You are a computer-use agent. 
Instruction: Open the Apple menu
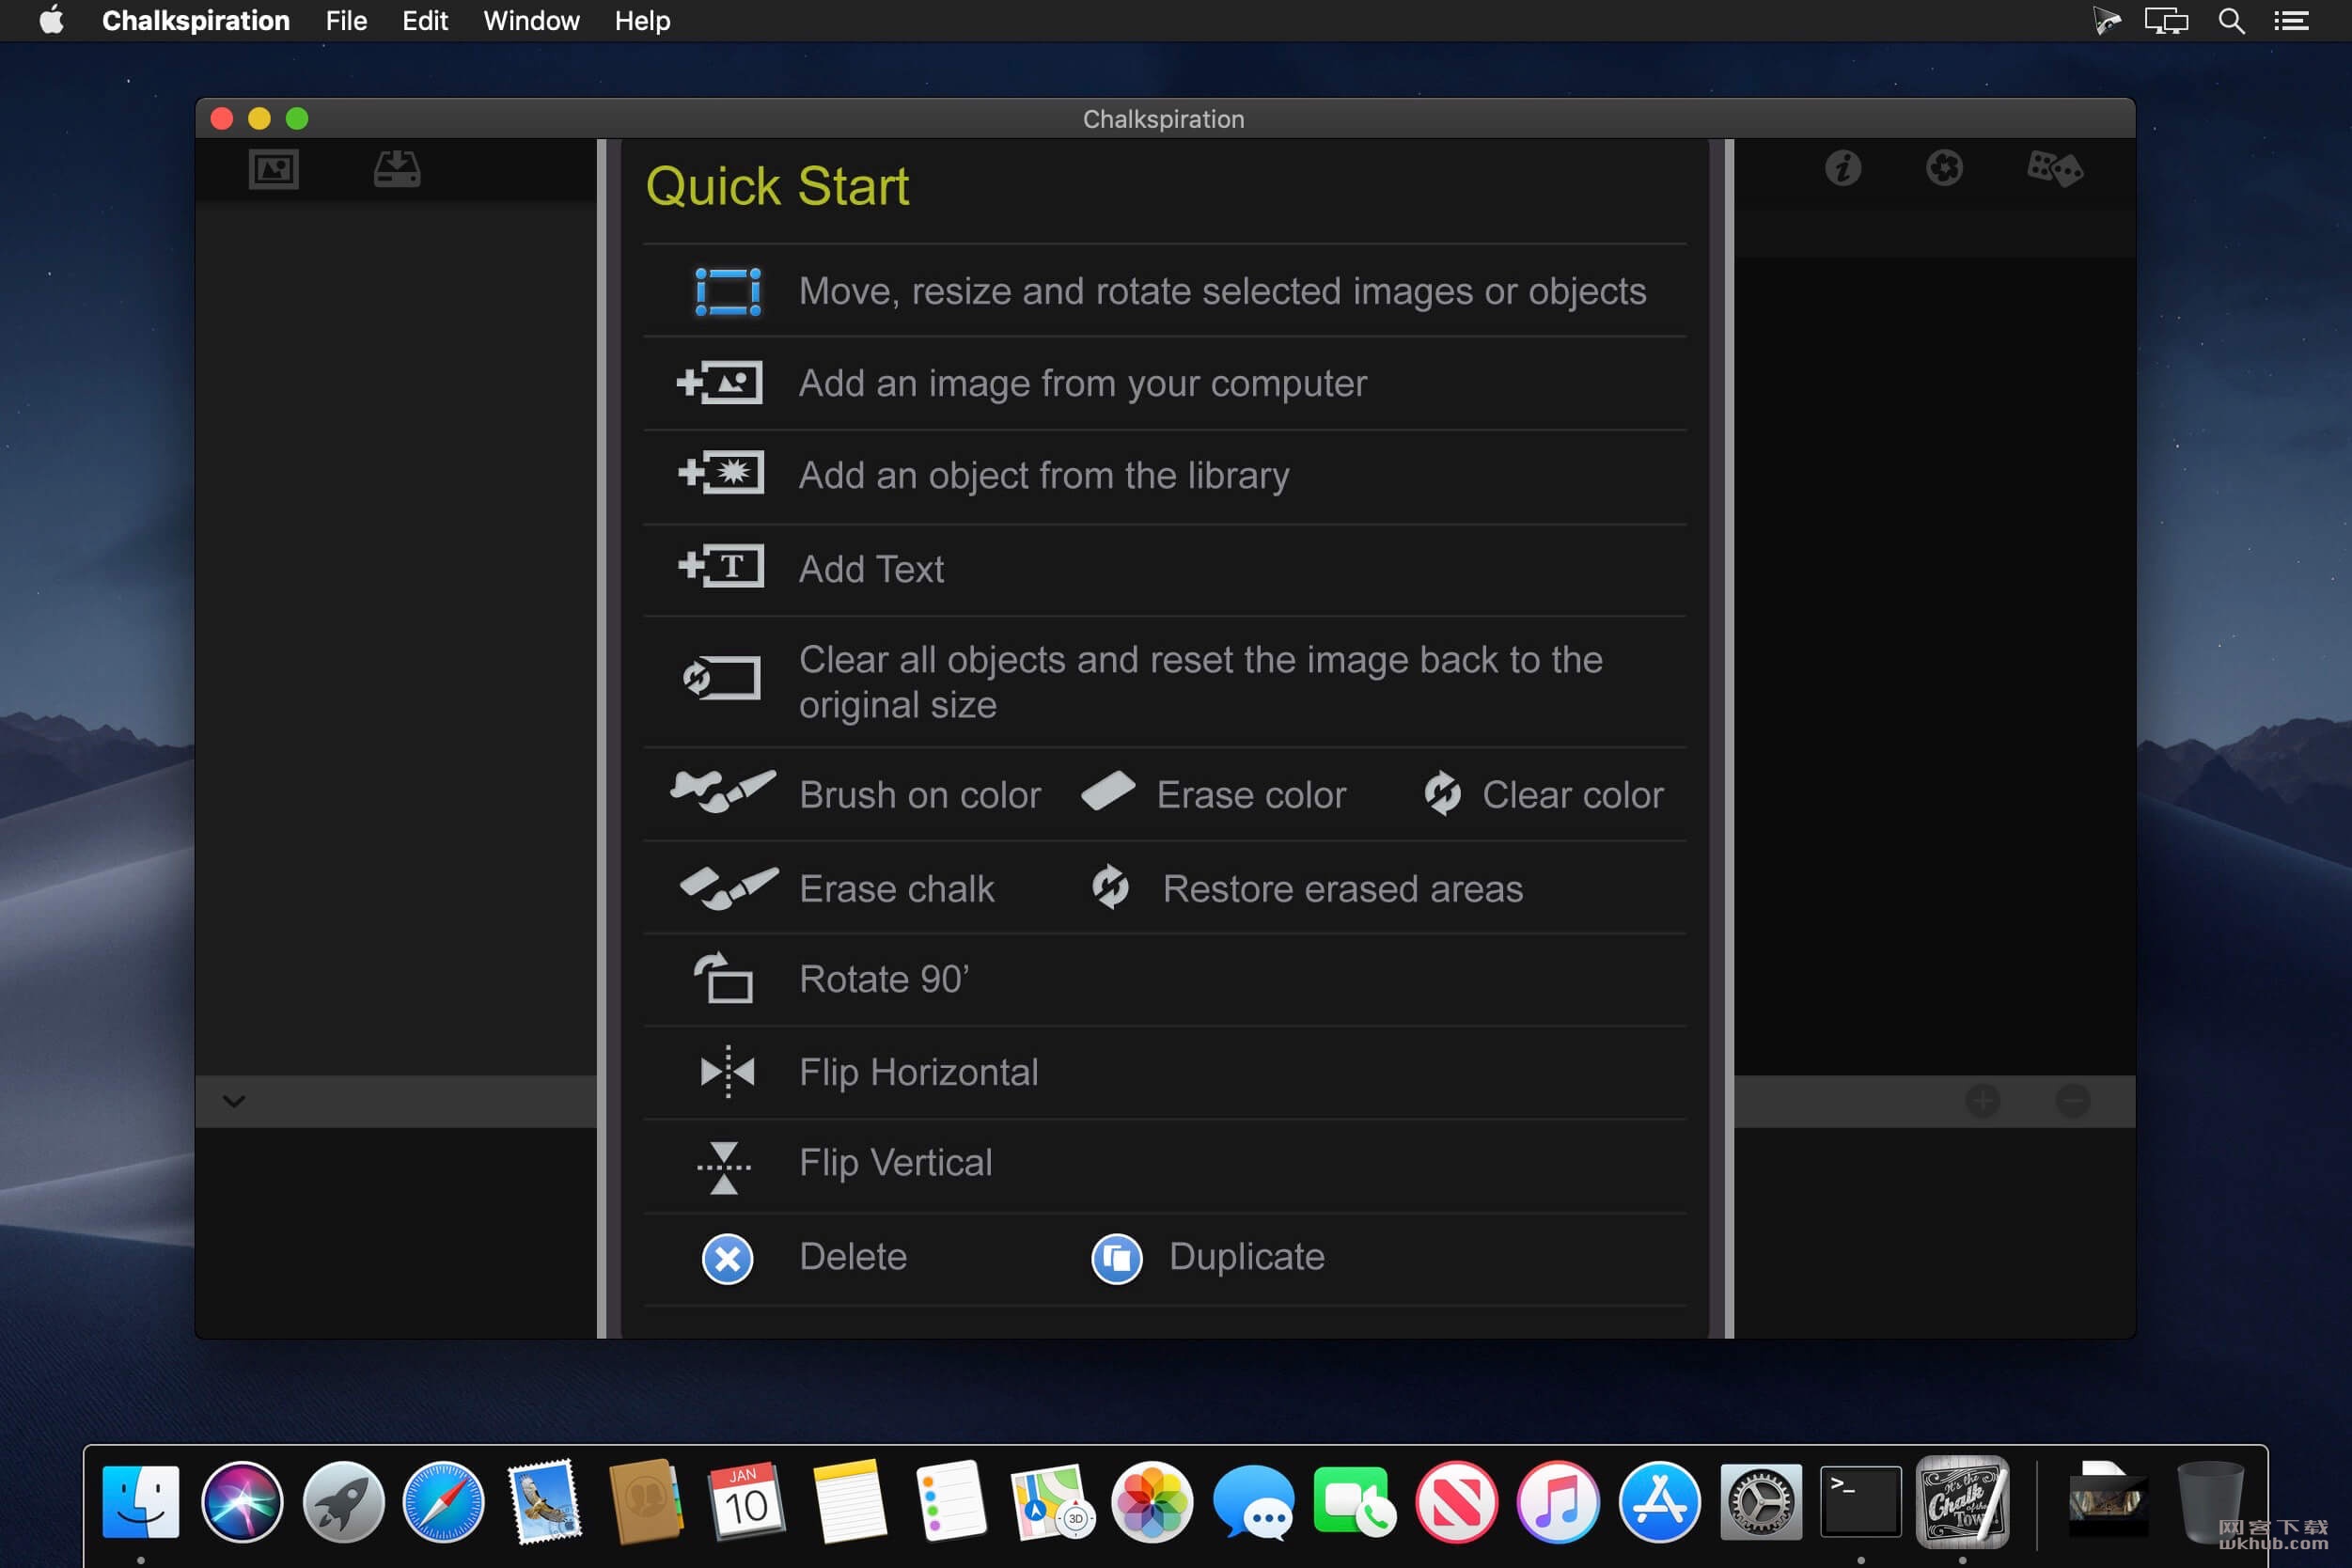52,20
